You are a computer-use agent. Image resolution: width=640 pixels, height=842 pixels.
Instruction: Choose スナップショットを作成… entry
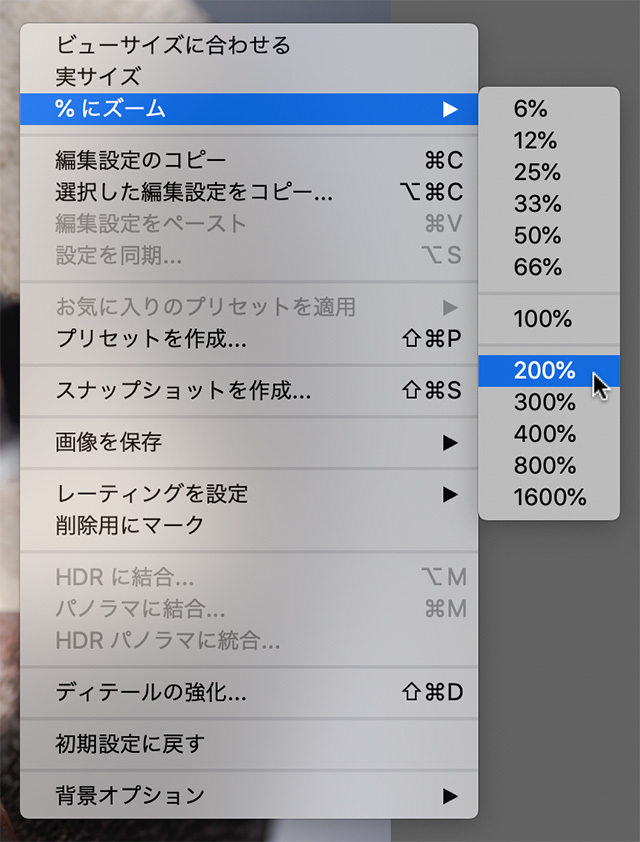click(x=183, y=391)
